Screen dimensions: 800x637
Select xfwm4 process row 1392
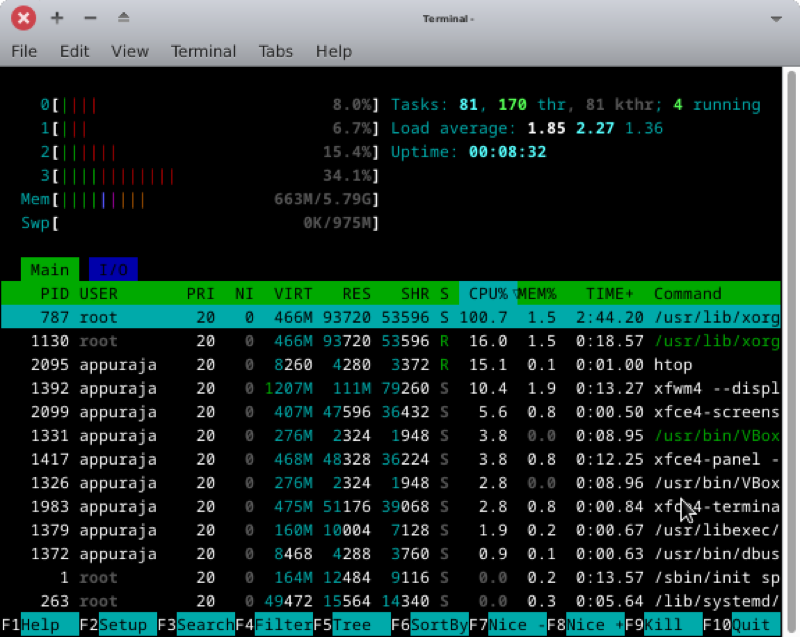pos(391,388)
